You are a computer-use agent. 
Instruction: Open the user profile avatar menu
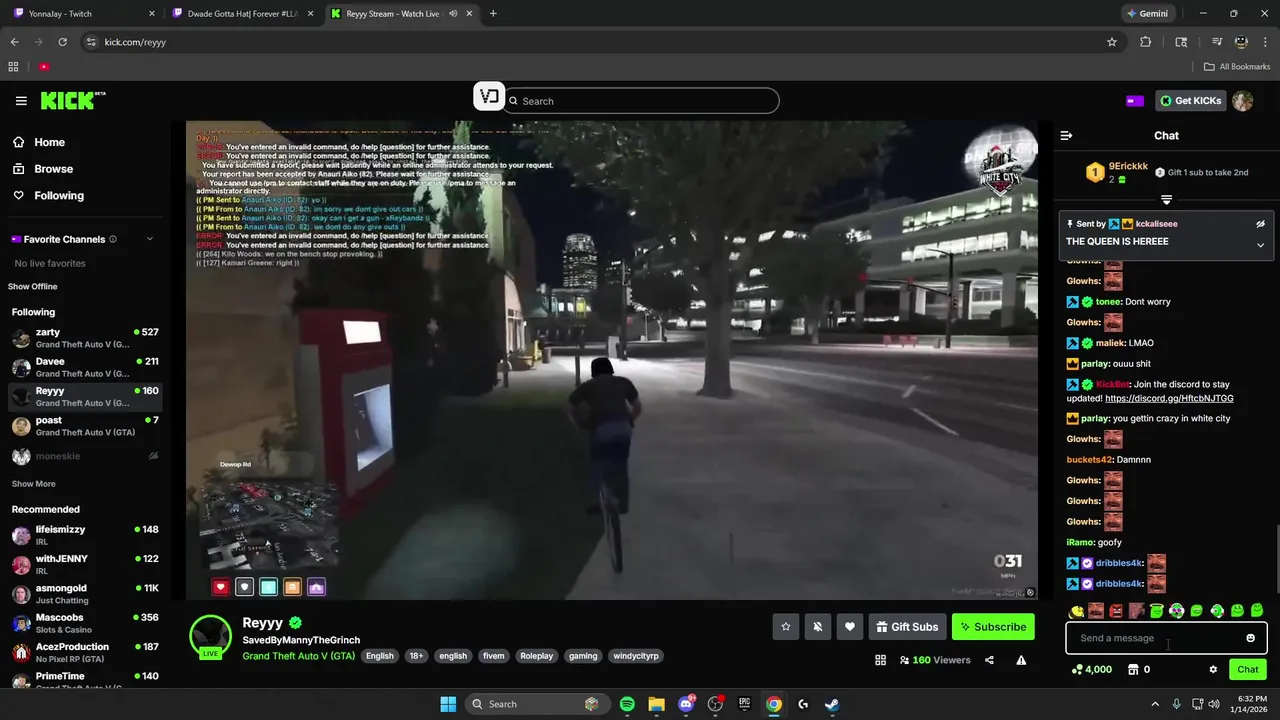[1243, 101]
